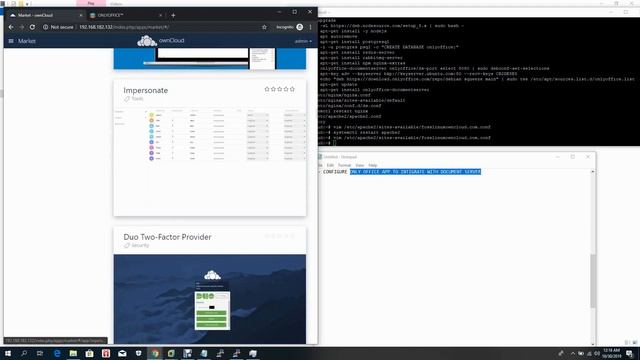640x360 pixels.
Task: Click the Not secure site info icon
Action: [x=46, y=27]
